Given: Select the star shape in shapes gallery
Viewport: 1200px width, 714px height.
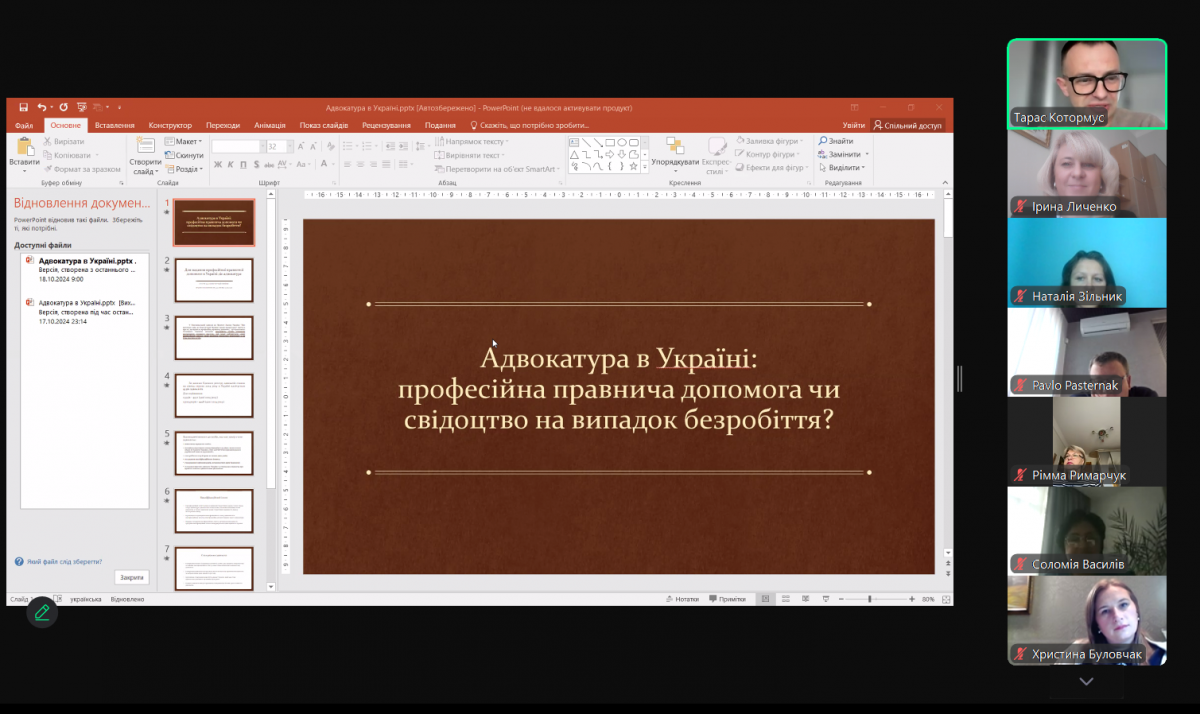Looking at the screenshot, I should coord(634,166).
